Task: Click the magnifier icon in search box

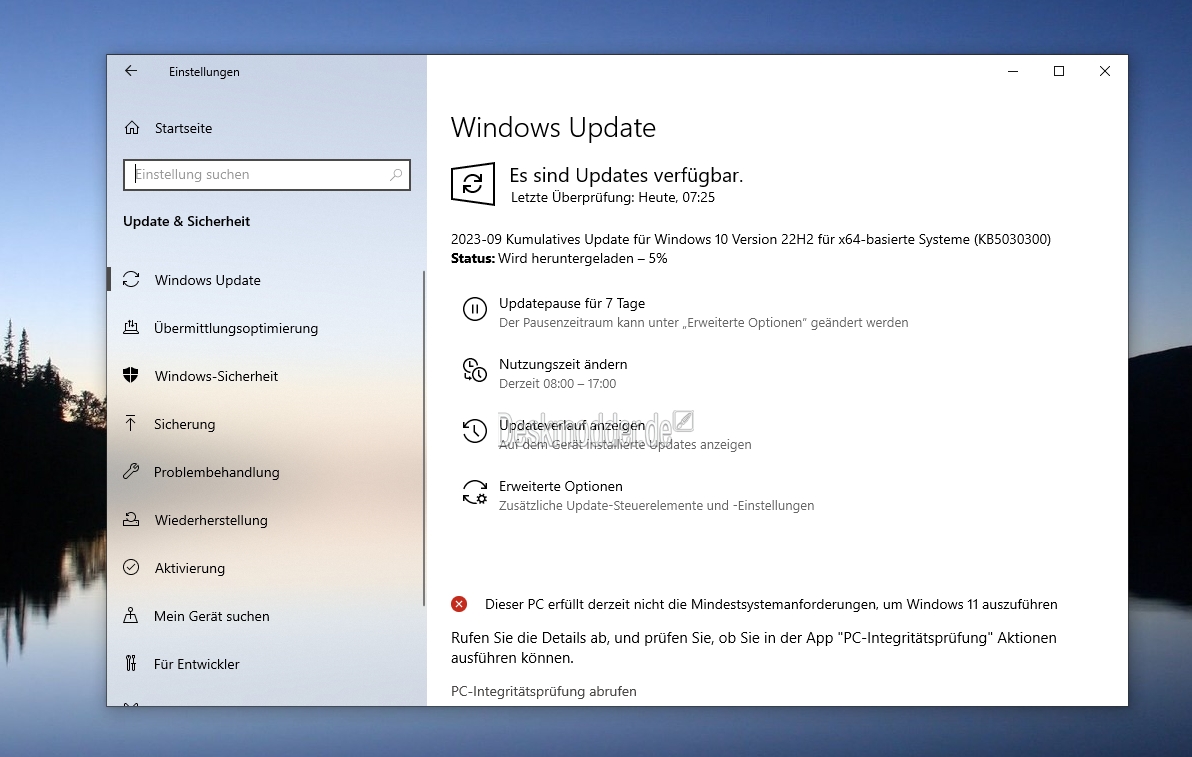Action: (x=396, y=175)
